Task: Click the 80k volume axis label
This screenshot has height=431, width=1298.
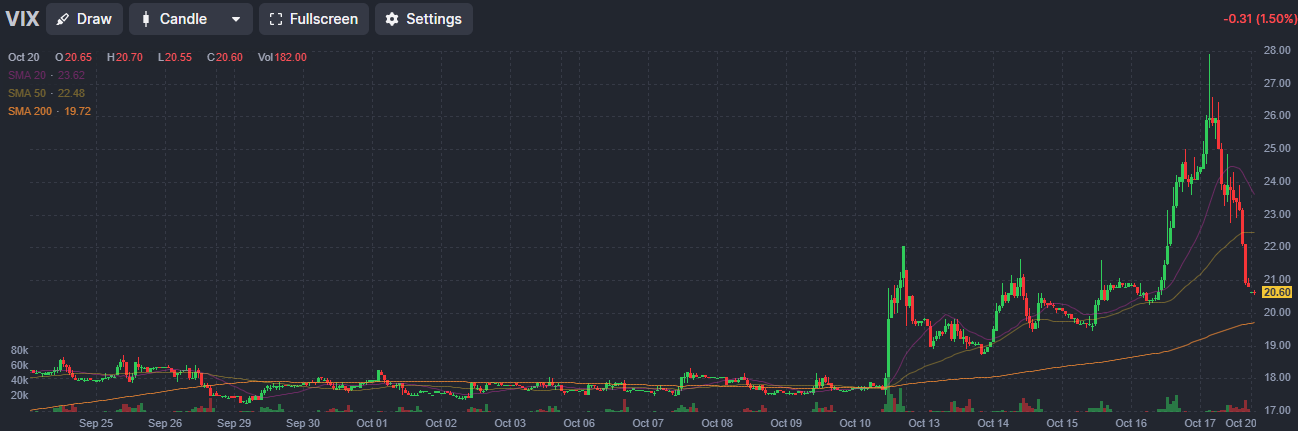Action: tap(19, 351)
